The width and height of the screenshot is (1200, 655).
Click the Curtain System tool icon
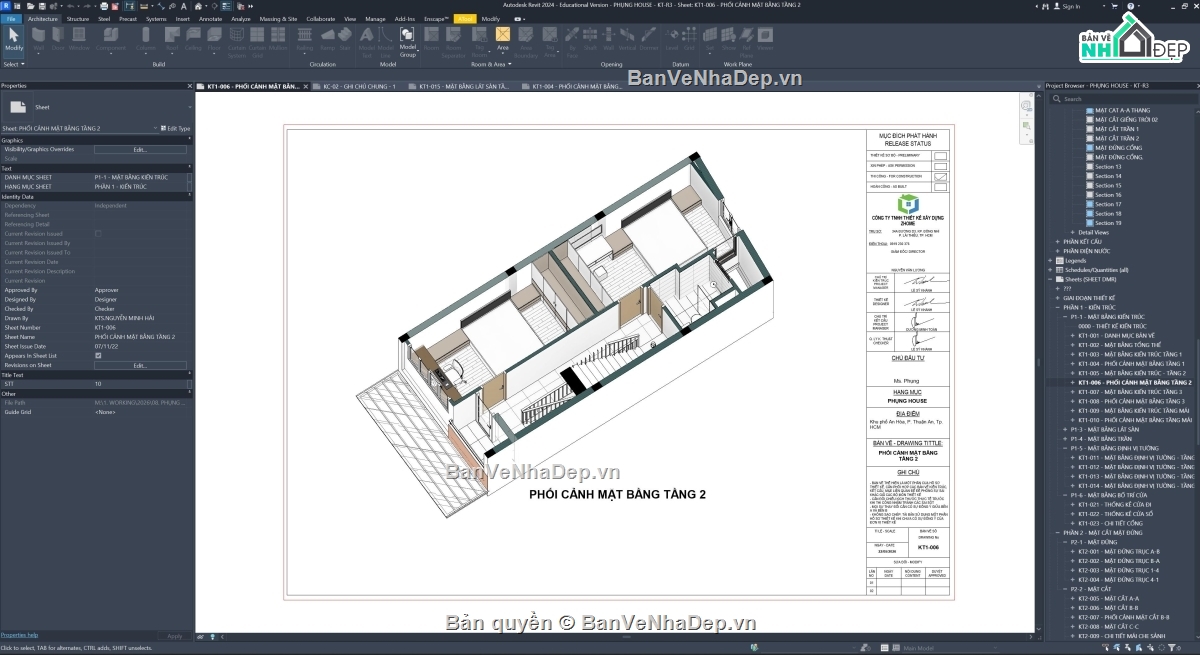coord(237,35)
